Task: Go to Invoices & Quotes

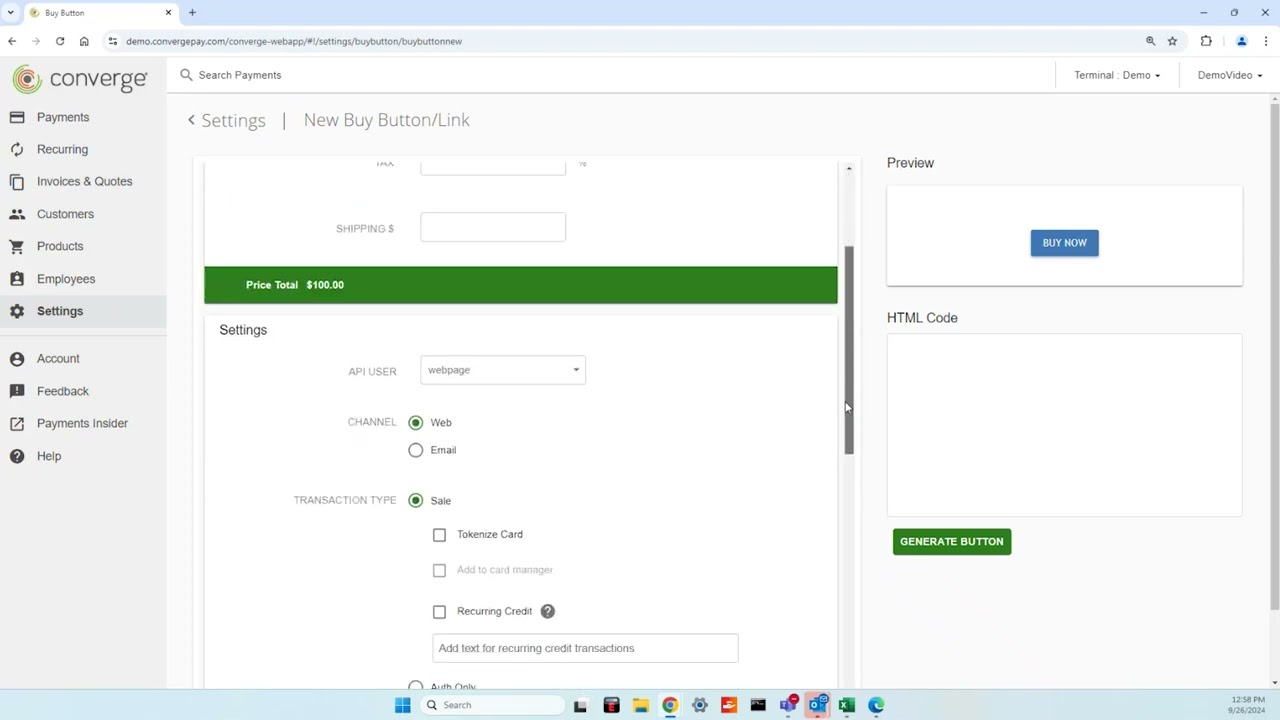Action: pyautogui.click(x=84, y=181)
